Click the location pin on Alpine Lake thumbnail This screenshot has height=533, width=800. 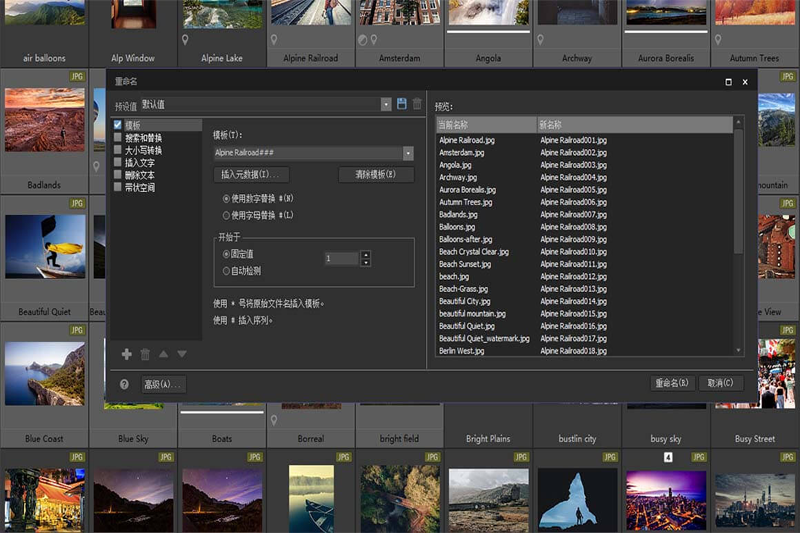coord(185,41)
